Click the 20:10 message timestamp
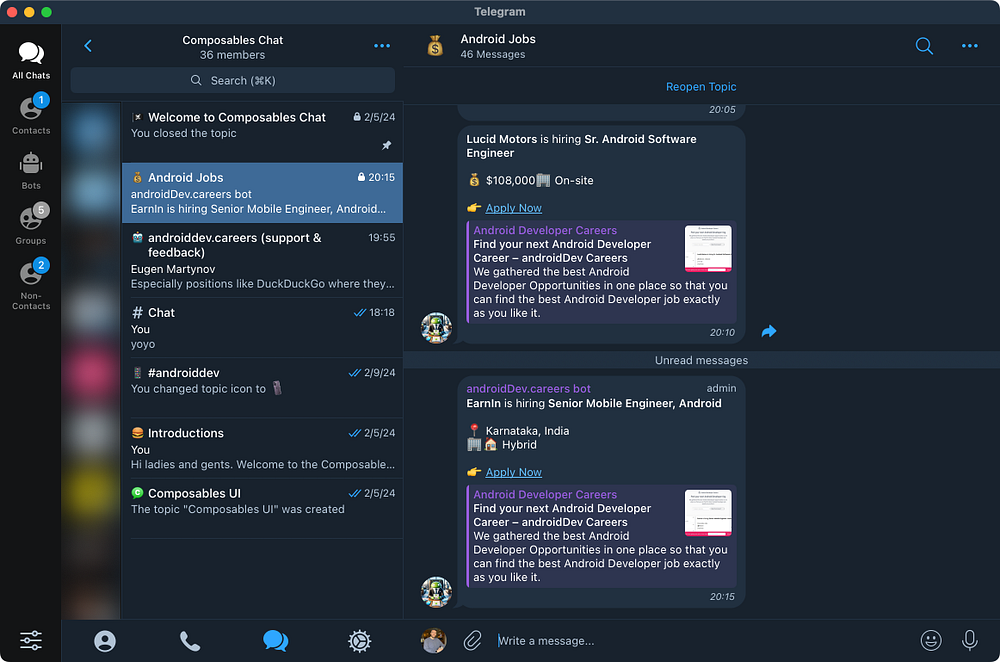 722,332
